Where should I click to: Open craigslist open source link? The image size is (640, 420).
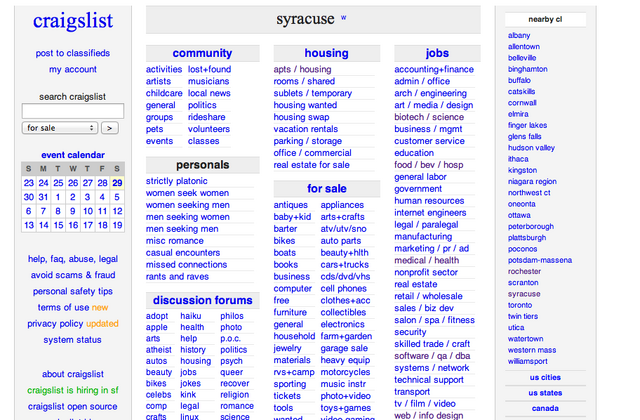[73, 407]
